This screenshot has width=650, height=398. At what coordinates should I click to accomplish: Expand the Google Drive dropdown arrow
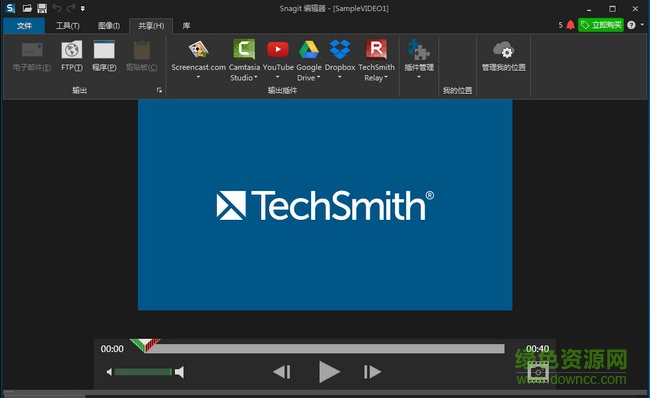coord(318,78)
